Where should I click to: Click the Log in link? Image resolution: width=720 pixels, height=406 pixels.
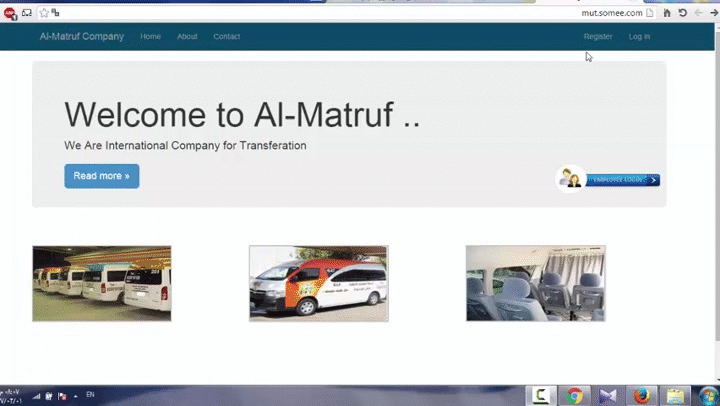[639, 37]
